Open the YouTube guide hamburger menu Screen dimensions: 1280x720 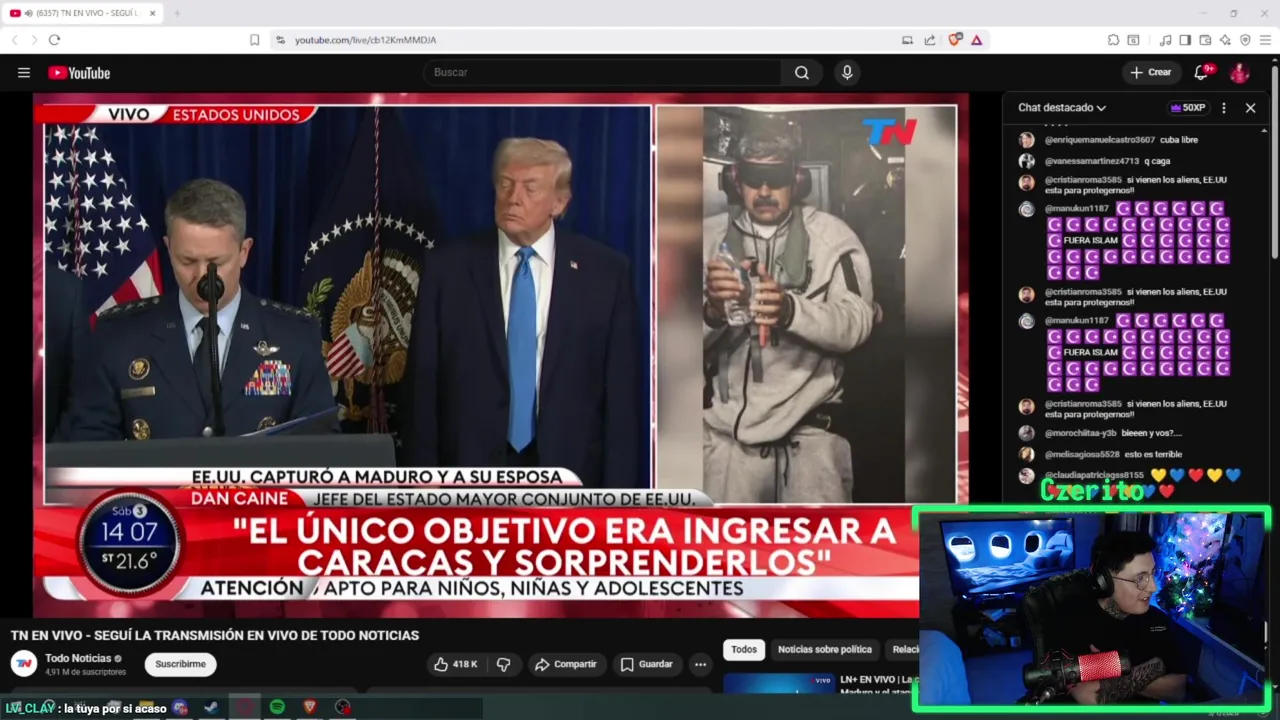(x=24, y=72)
